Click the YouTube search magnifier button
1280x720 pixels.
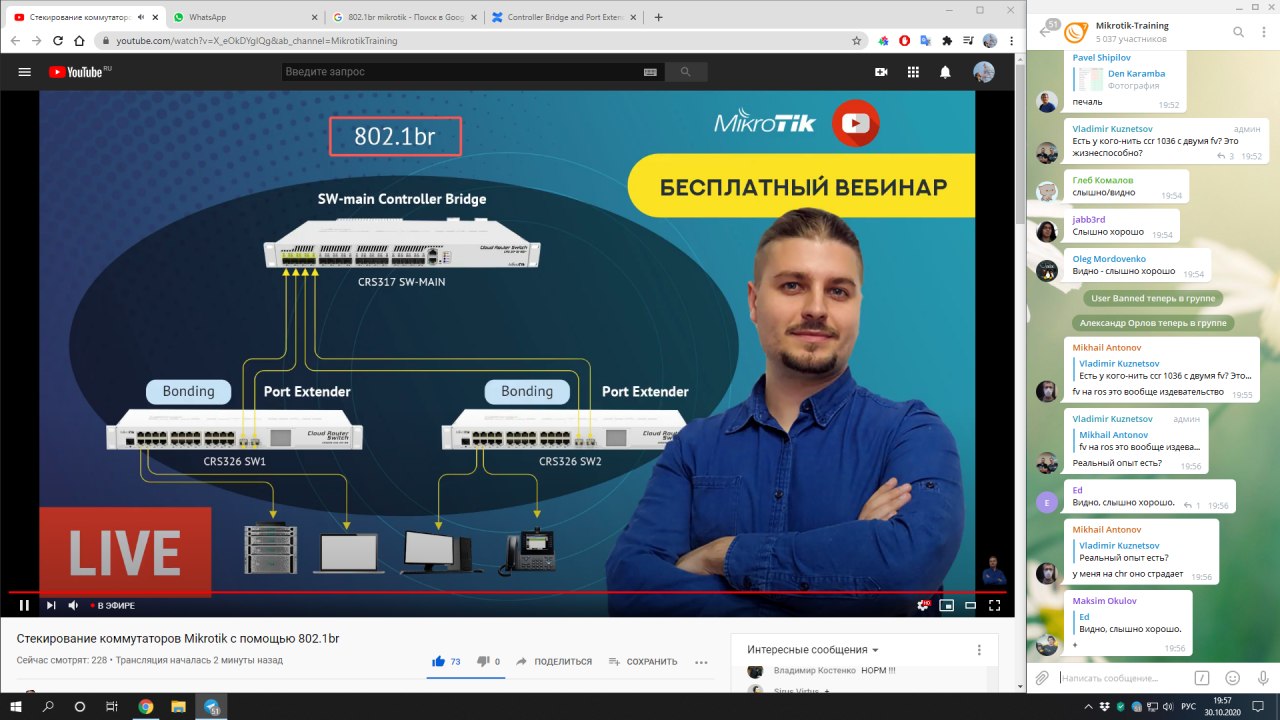(x=685, y=72)
